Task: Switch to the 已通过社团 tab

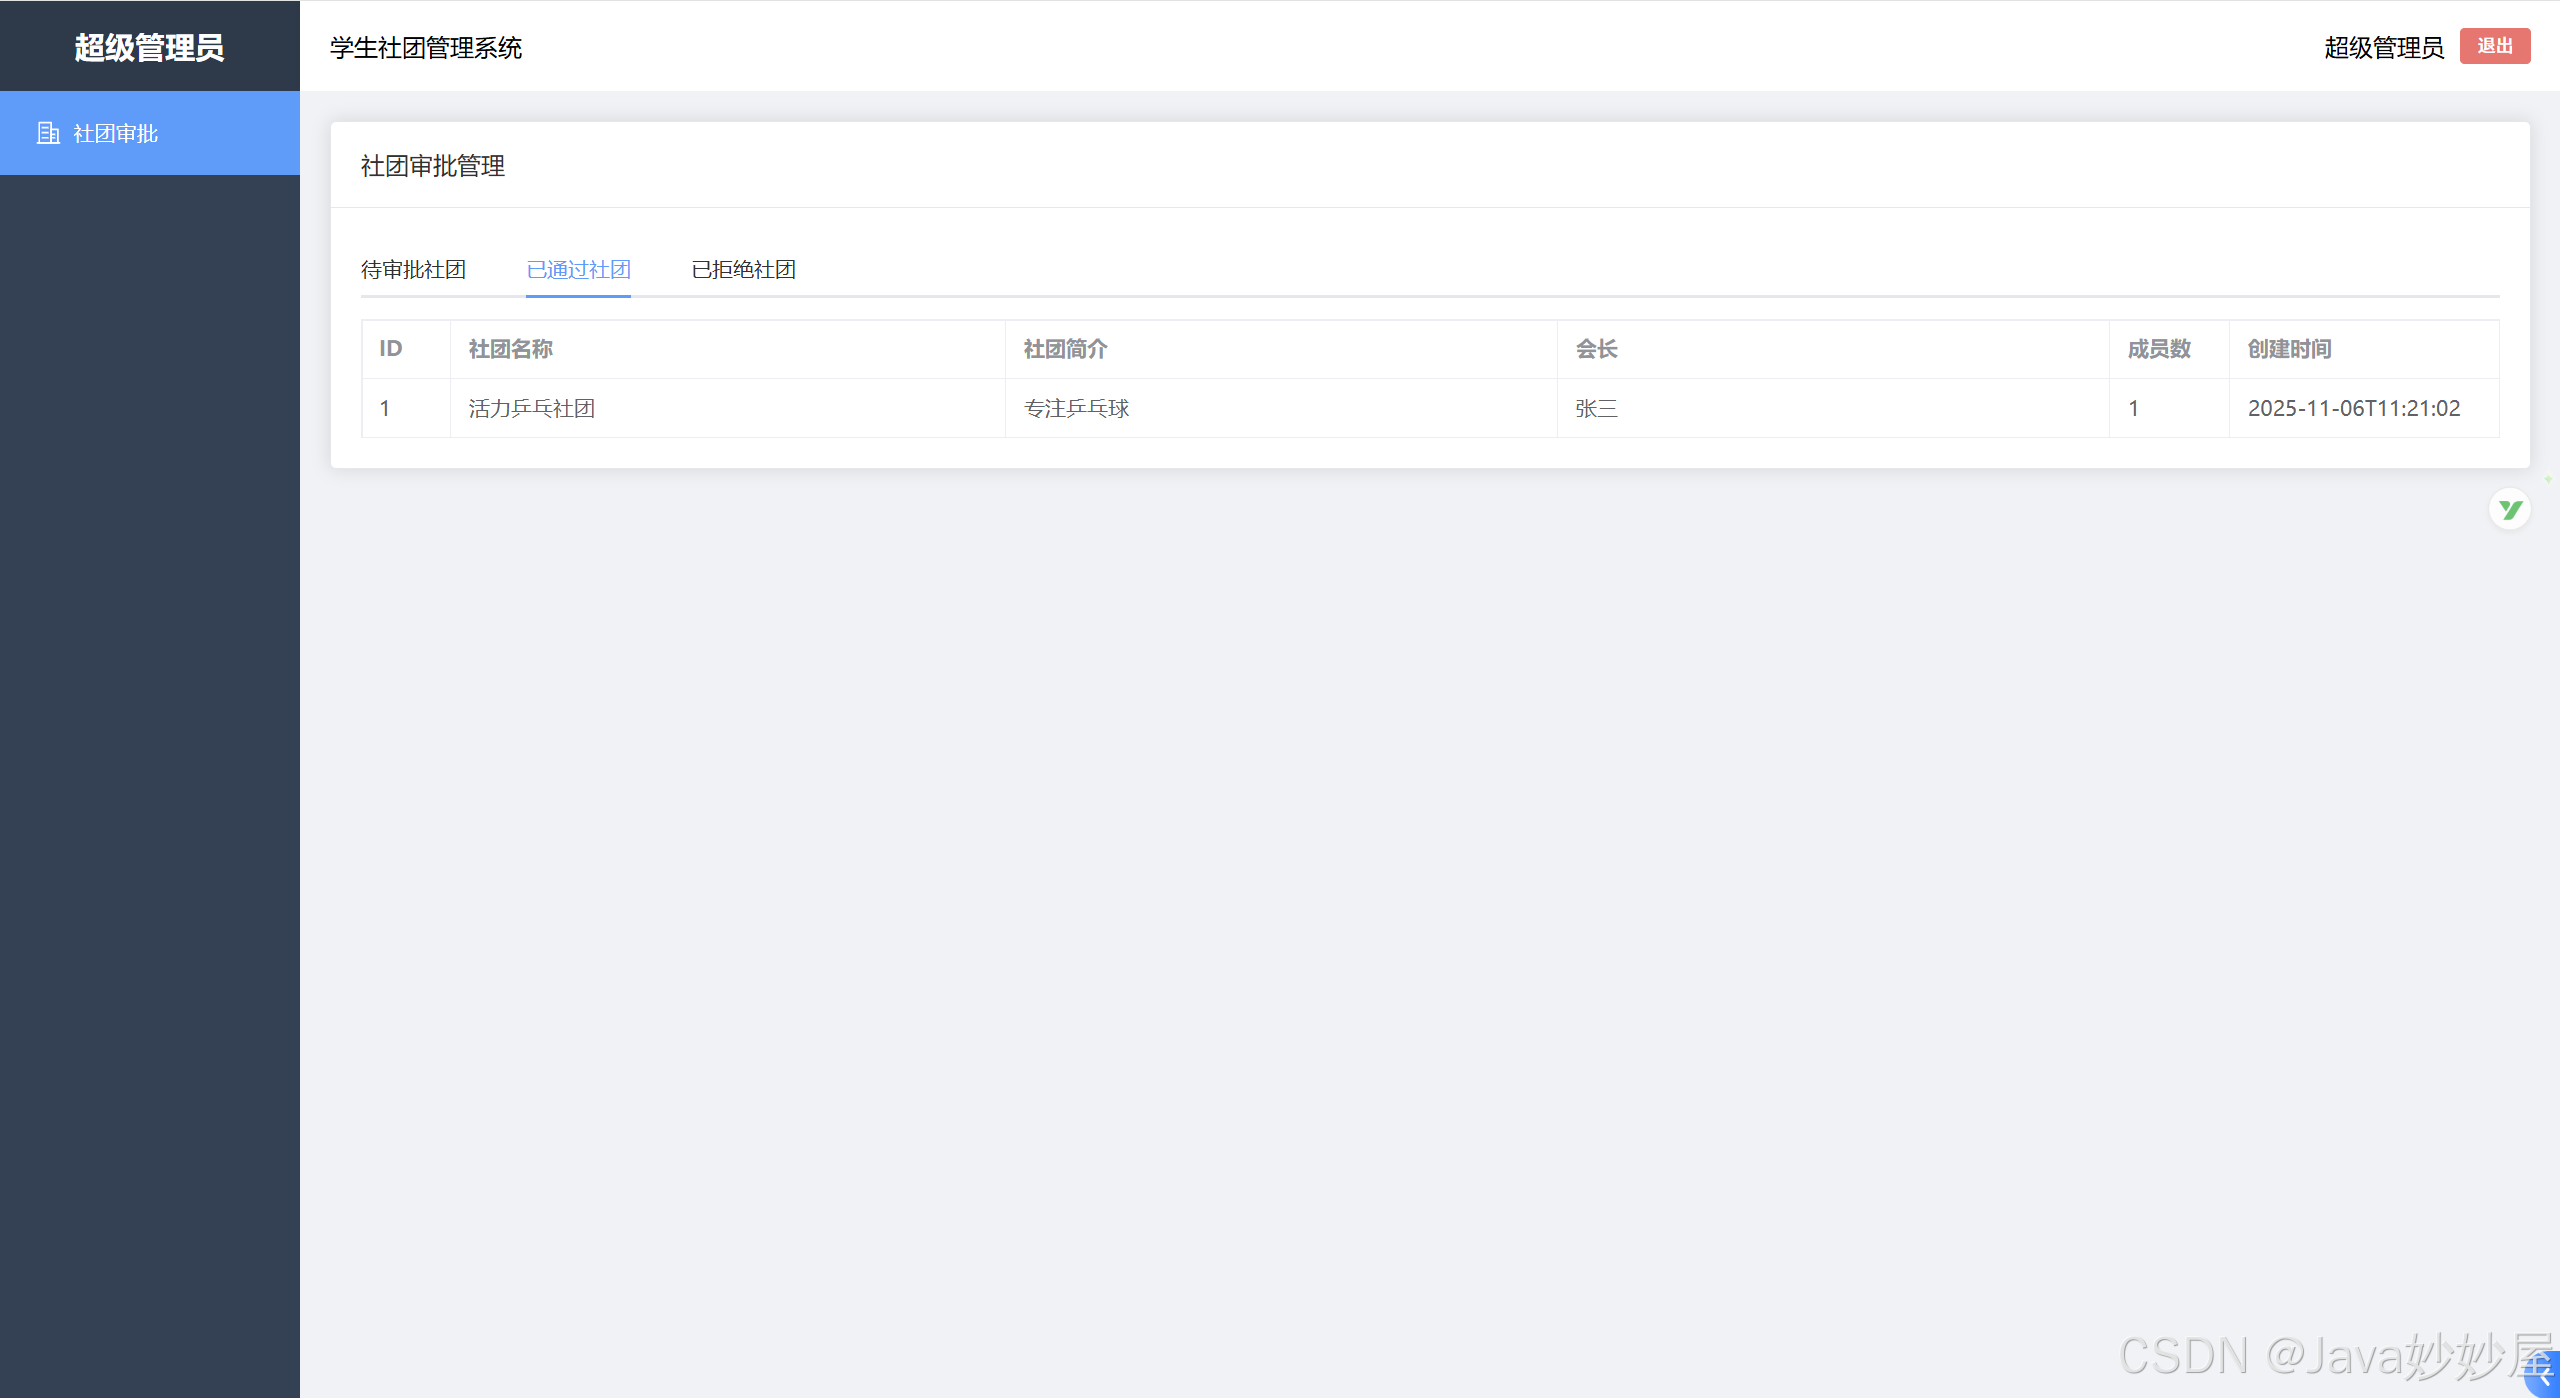Action: [578, 270]
